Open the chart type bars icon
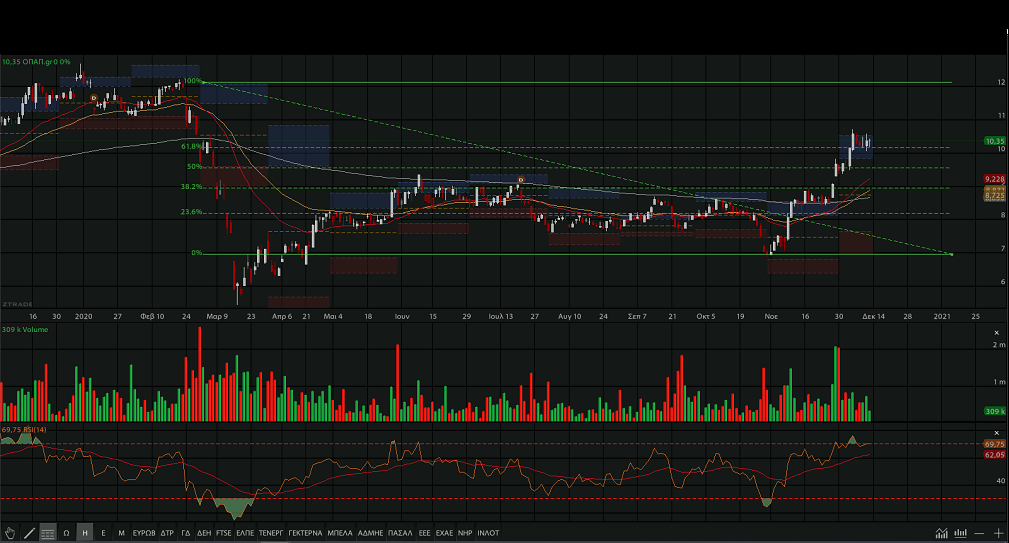Screen dimensions: 1009x543 point(961,533)
